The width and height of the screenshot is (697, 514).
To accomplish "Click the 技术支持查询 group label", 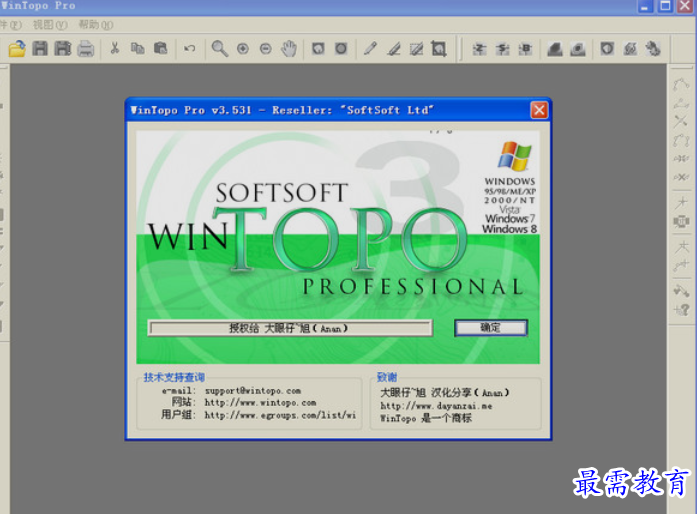I will pos(174,377).
